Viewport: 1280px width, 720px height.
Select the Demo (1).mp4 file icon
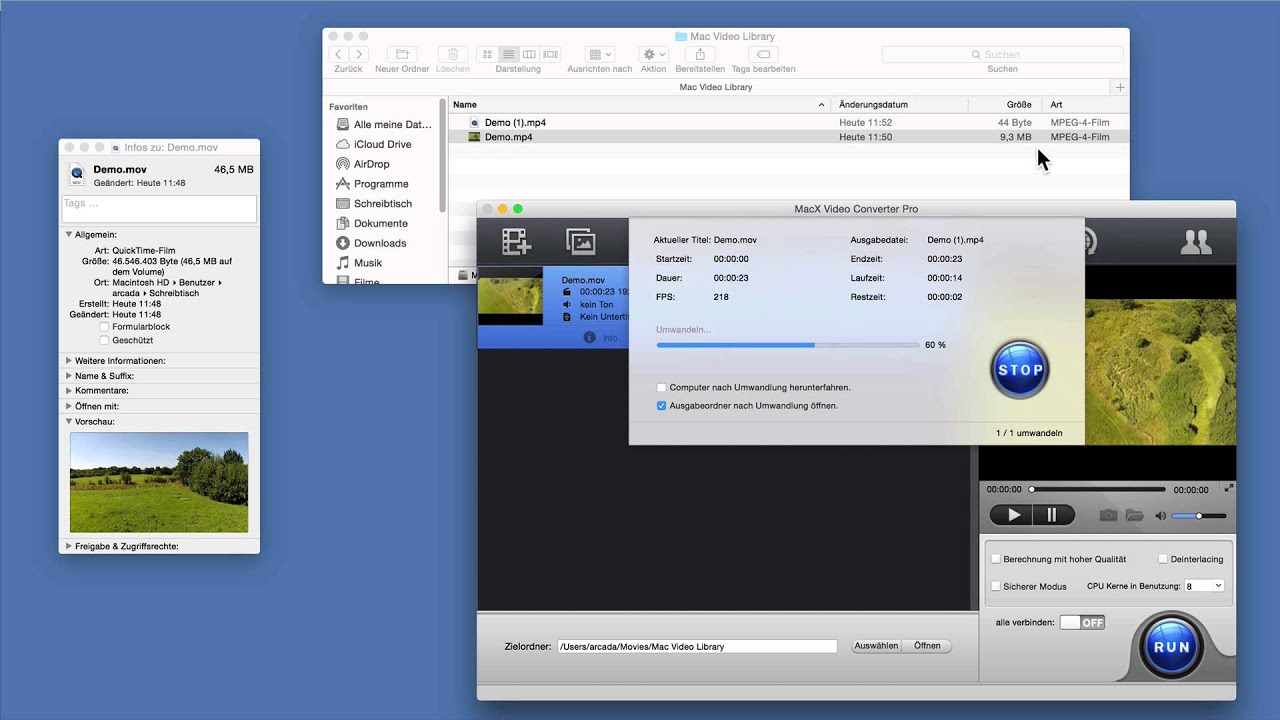click(475, 122)
